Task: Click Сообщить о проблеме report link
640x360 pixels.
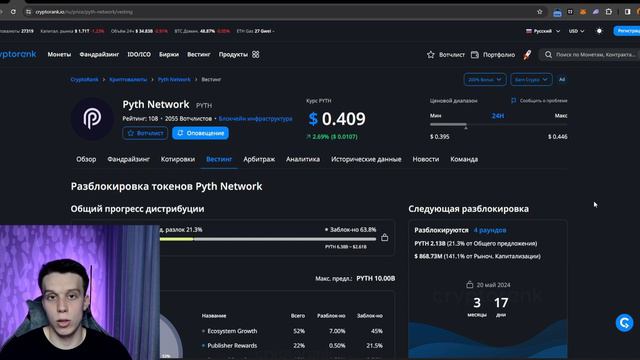Action: click(539, 100)
